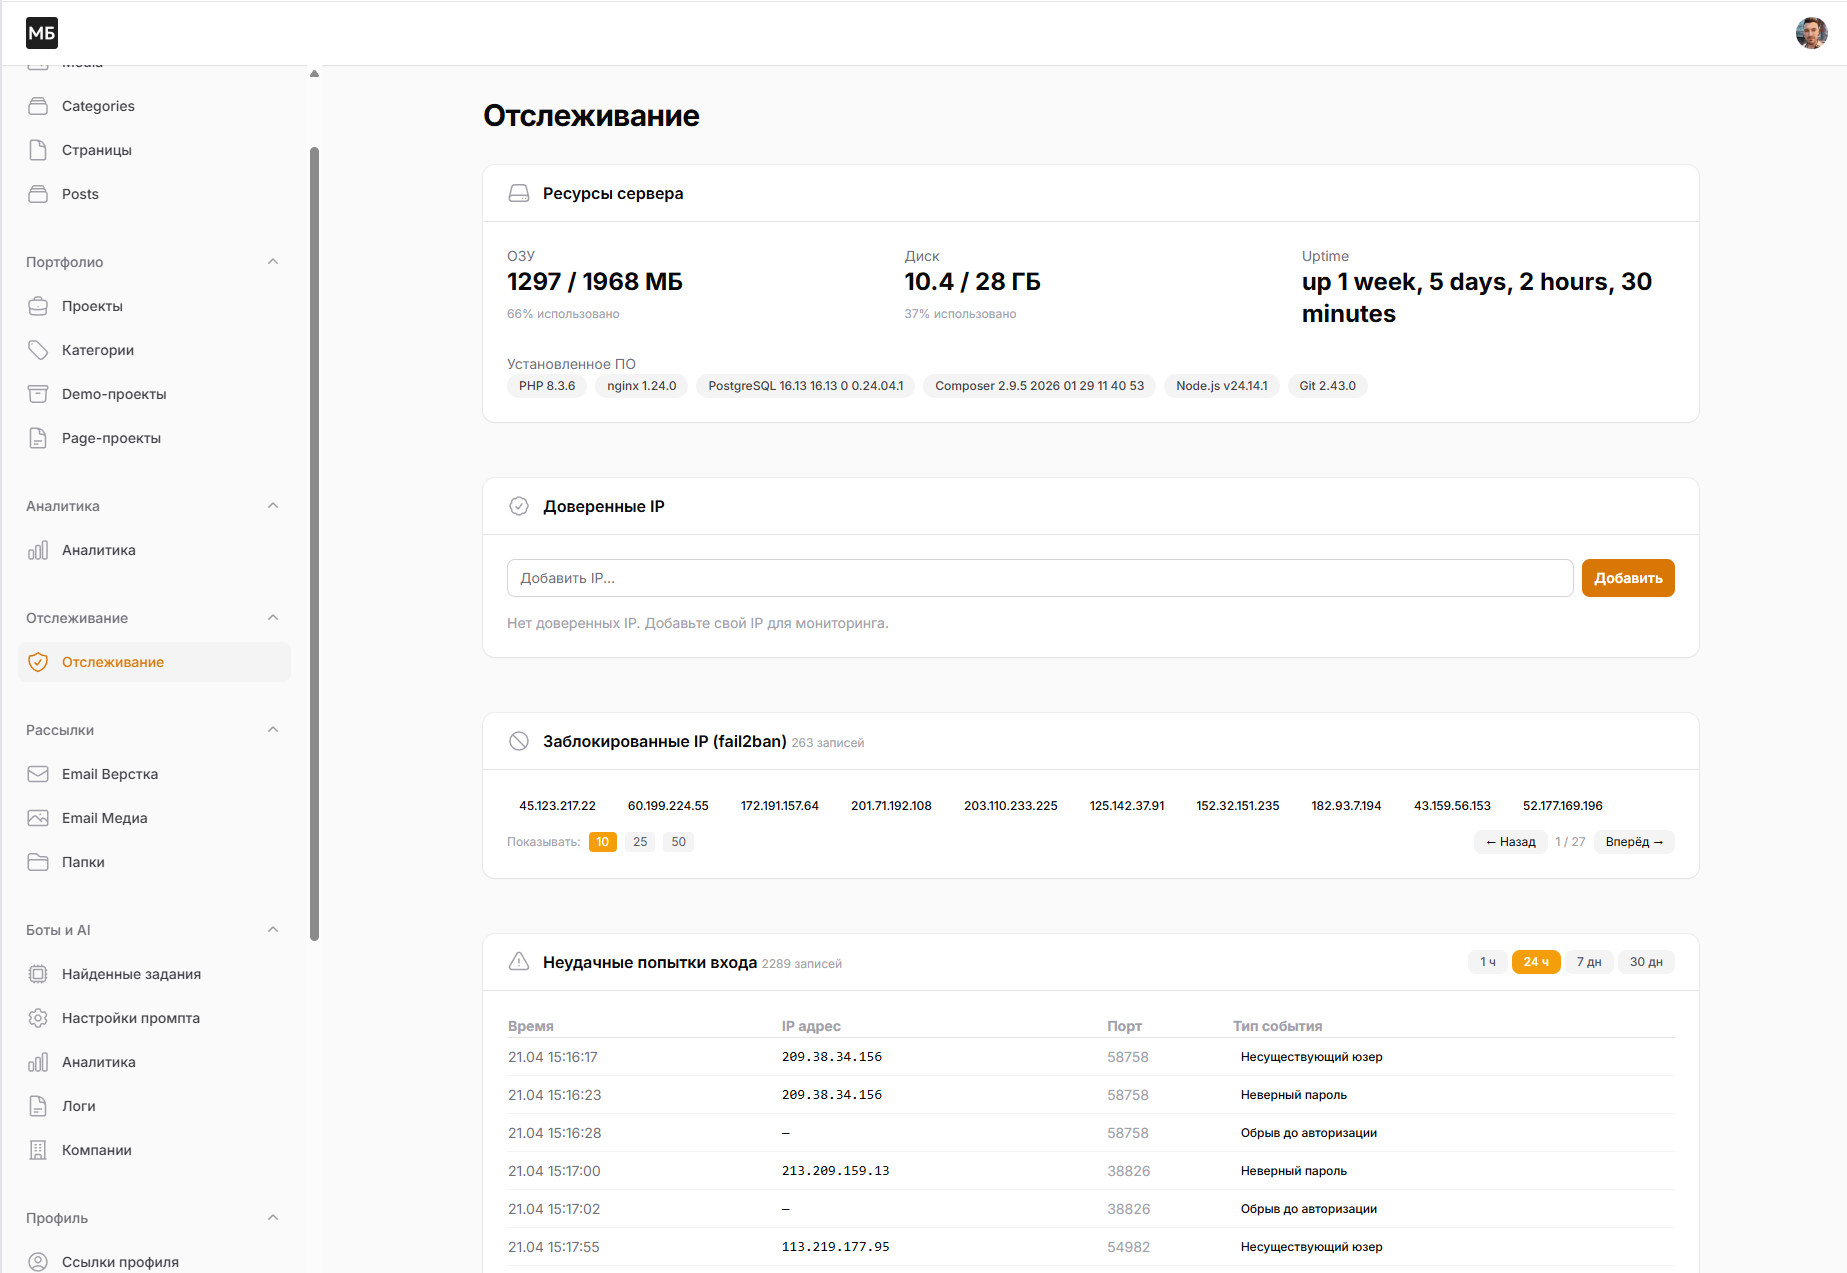The height and width of the screenshot is (1273, 1847).
Task: Select Страницы in the sidebar
Action: pyautogui.click(x=96, y=149)
